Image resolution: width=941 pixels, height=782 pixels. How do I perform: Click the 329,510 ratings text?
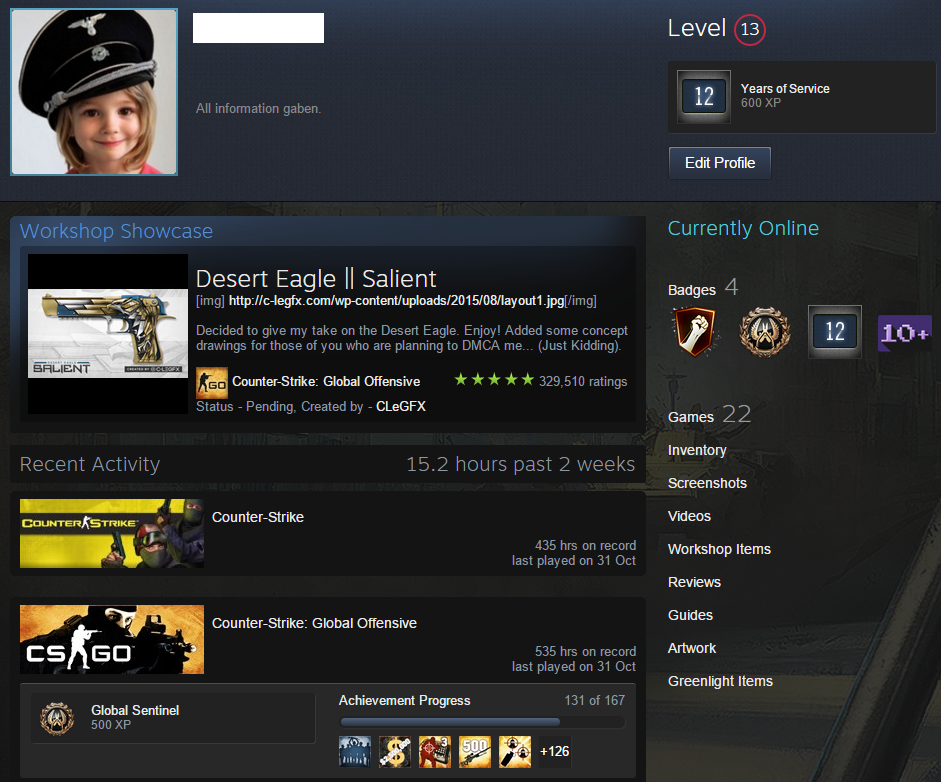[x=583, y=382]
